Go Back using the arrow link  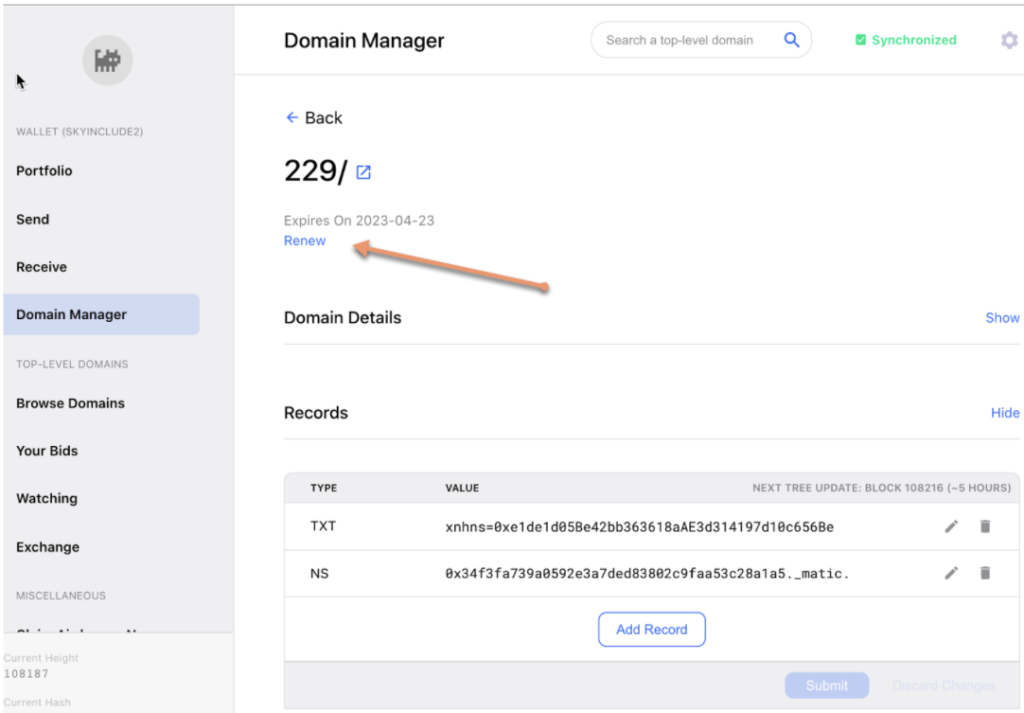pyautogui.click(x=314, y=117)
